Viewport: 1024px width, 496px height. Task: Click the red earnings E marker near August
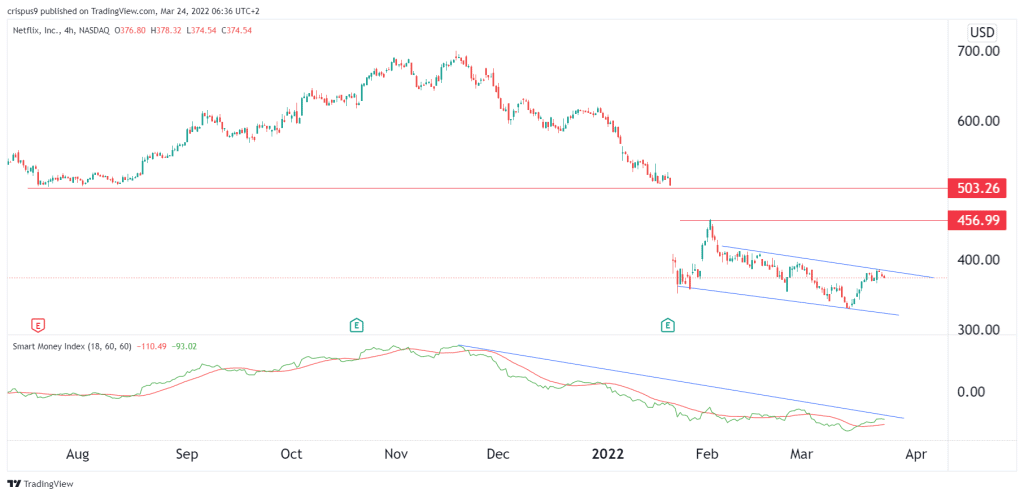(x=38, y=324)
